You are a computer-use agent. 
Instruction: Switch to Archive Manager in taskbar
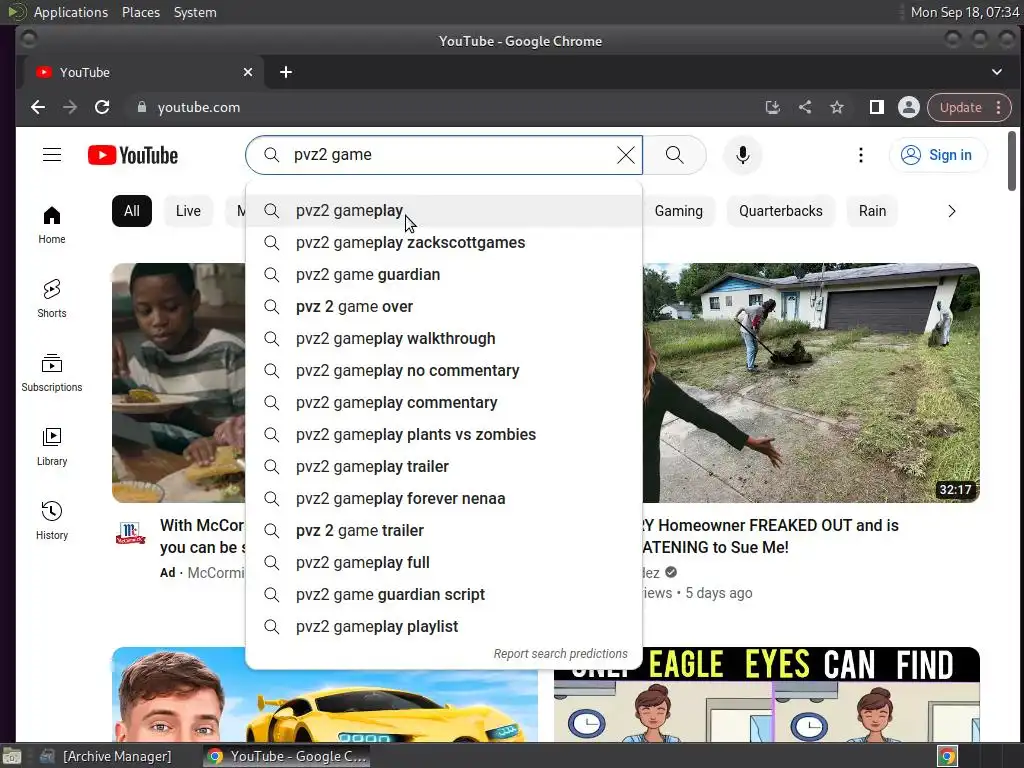(106, 756)
